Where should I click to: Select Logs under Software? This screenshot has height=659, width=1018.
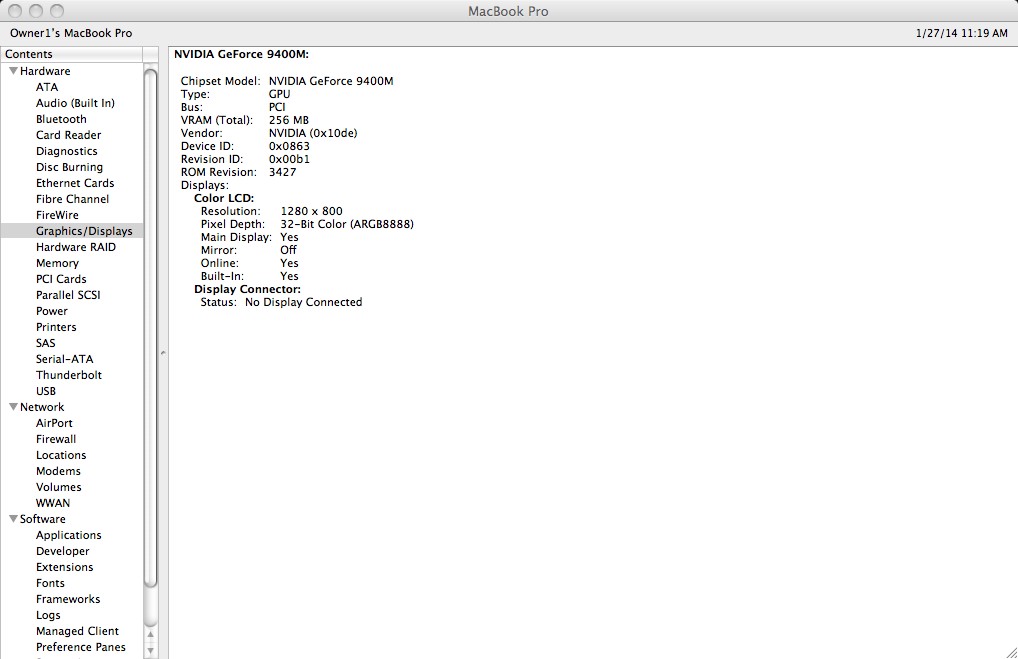point(48,615)
